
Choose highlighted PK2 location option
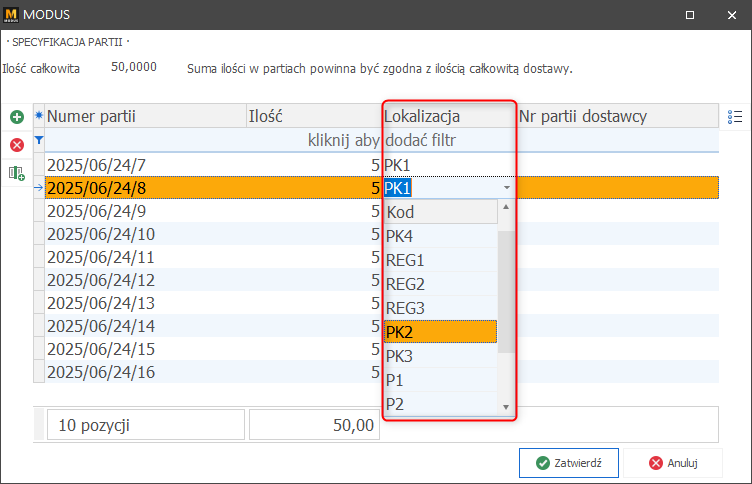pyautogui.click(x=440, y=332)
